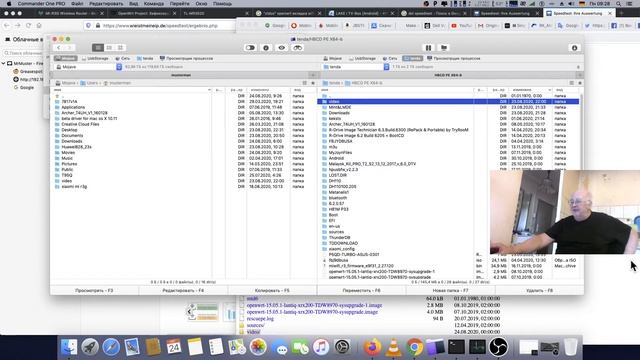Click Редактировать - F4 button
This screenshot has height=360, width=640.
tap(183, 291)
